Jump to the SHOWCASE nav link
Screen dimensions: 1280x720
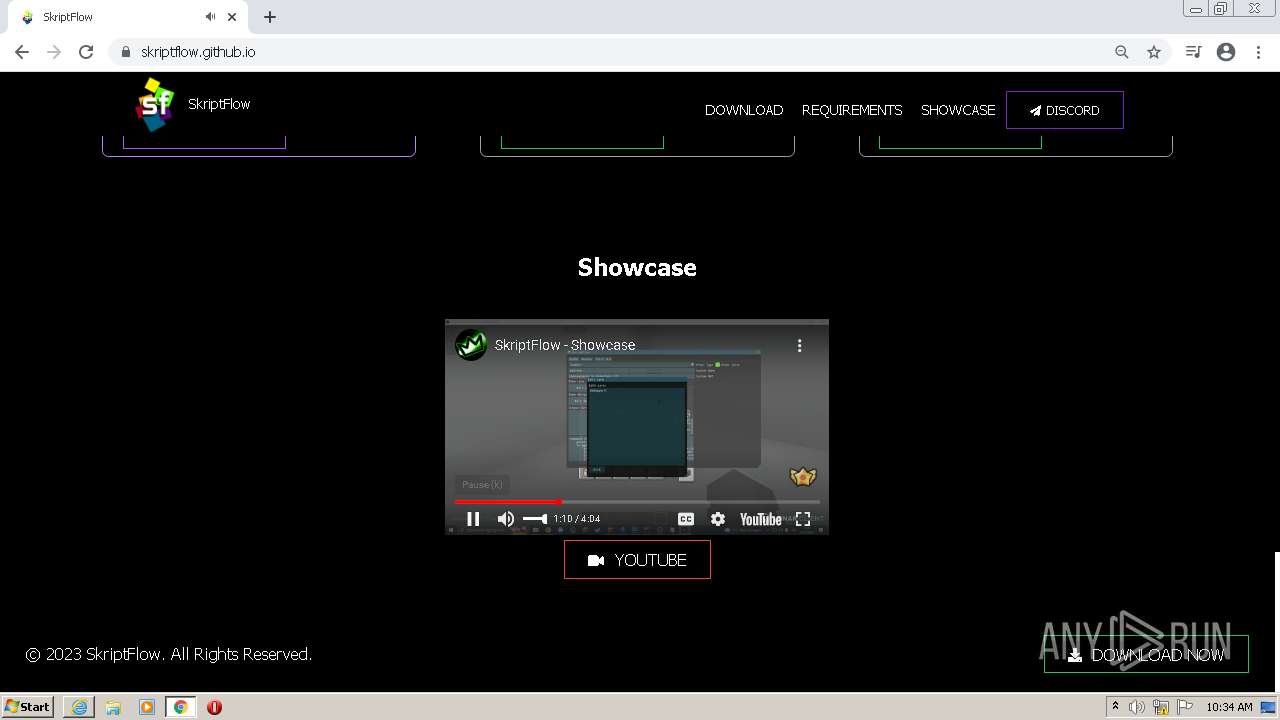pyautogui.click(x=958, y=110)
